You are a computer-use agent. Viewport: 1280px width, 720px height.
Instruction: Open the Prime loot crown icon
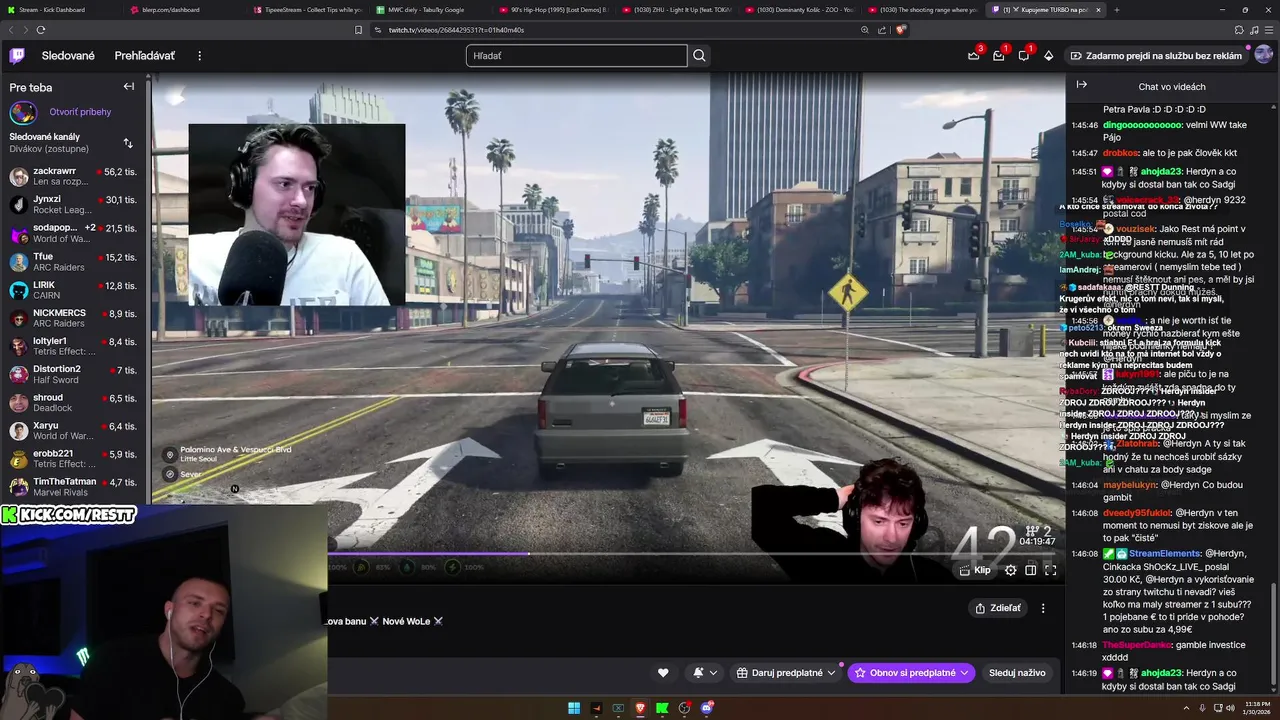[x=973, y=56]
